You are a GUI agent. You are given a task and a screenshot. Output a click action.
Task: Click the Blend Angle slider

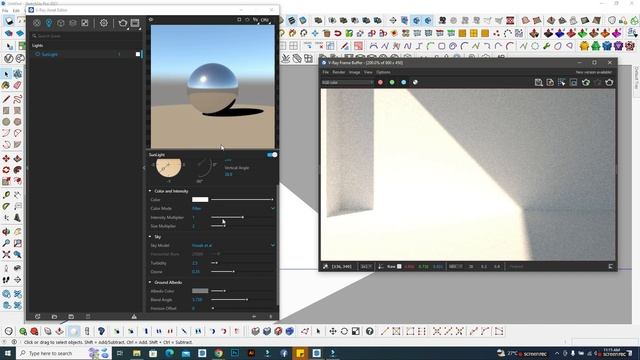coord(242,300)
